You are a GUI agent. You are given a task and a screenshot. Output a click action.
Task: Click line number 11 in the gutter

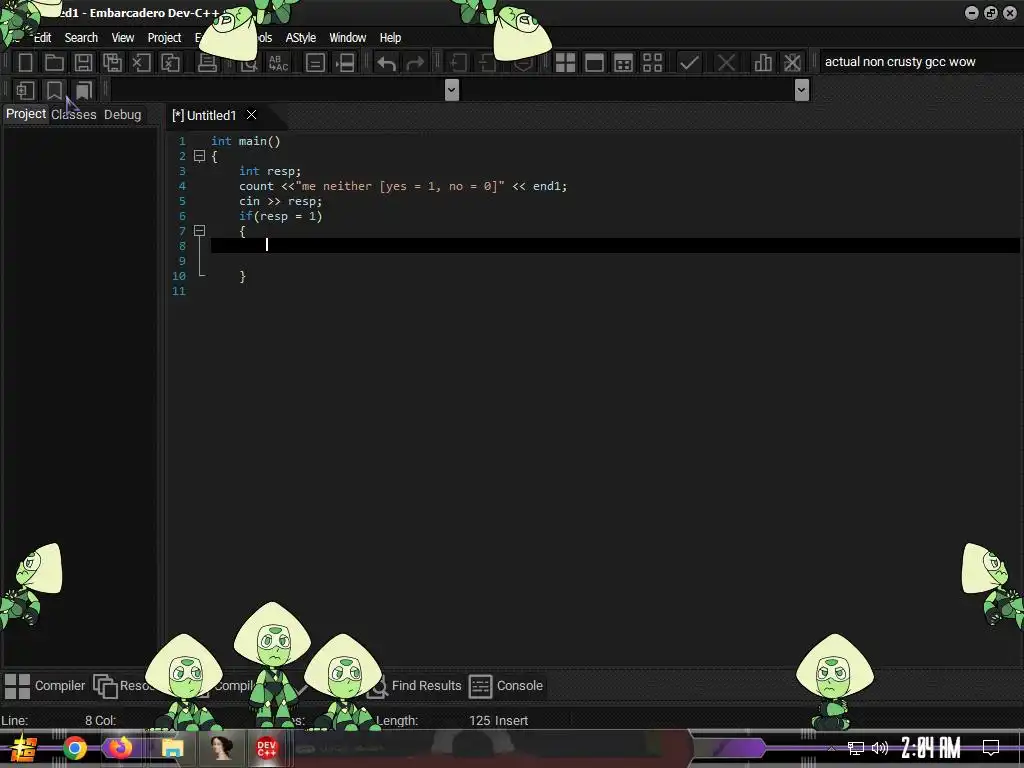[179, 291]
